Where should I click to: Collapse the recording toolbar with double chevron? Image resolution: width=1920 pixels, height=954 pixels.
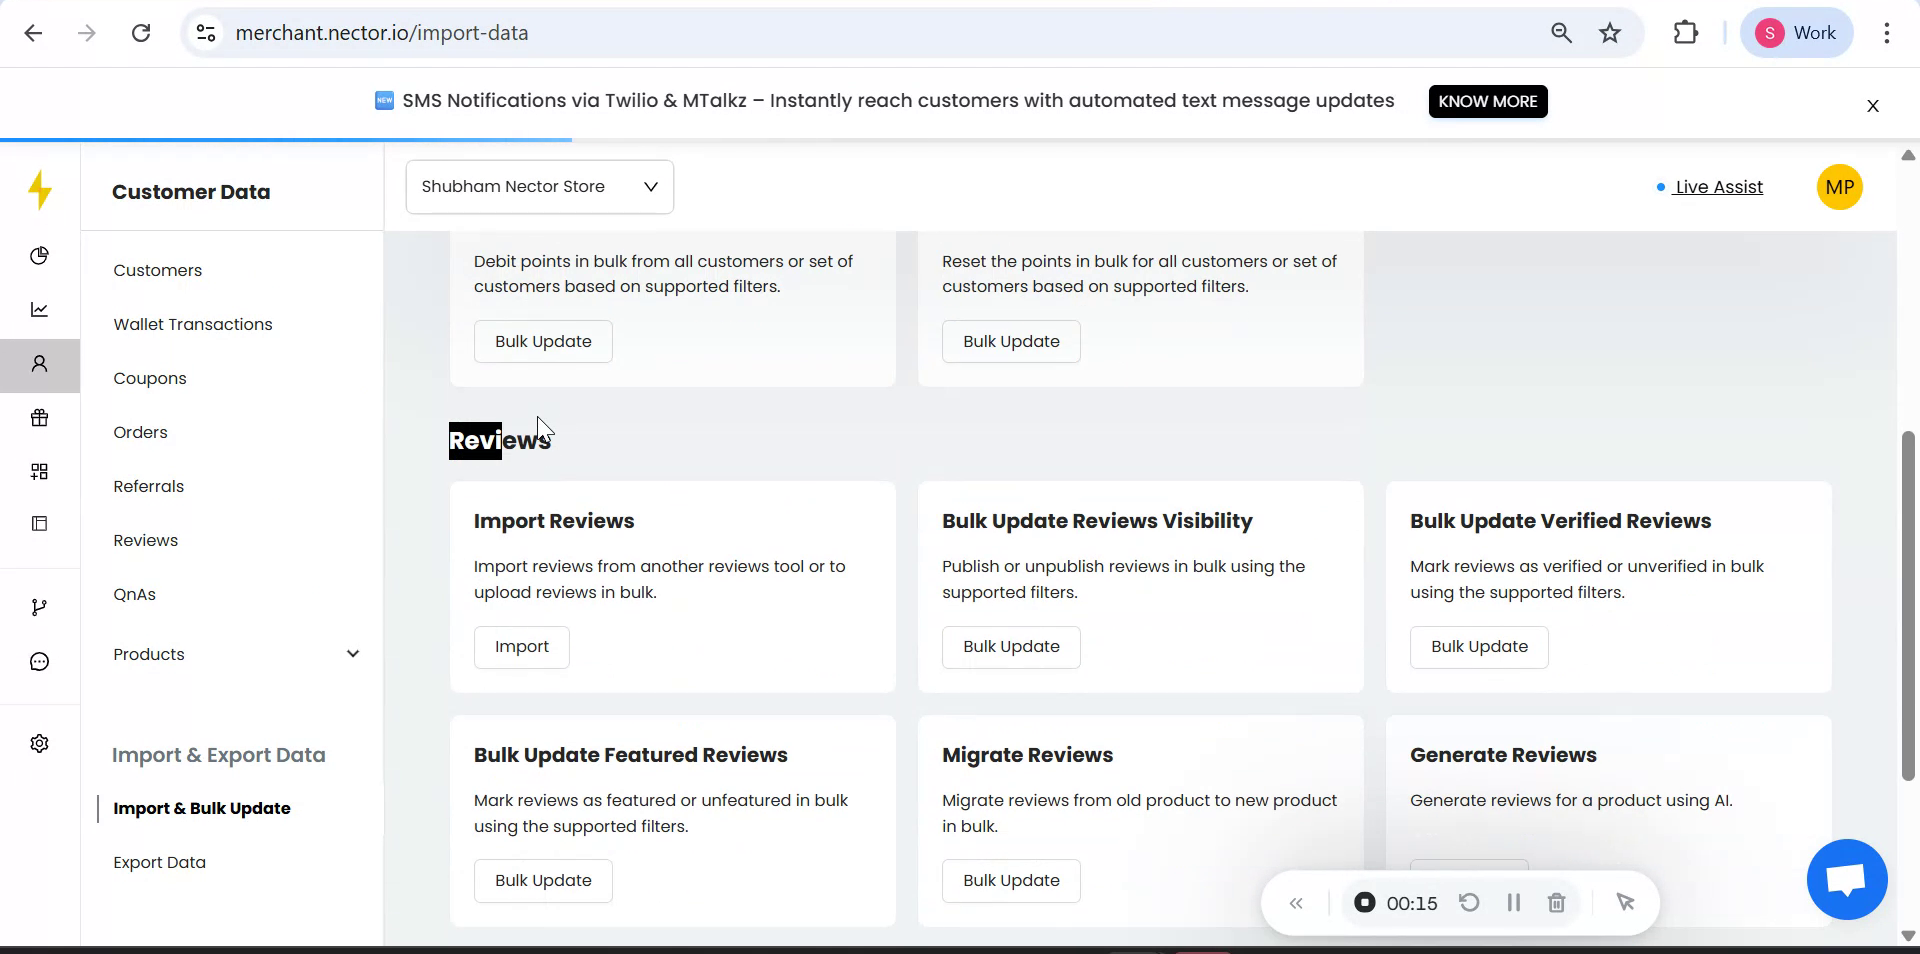click(1296, 904)
